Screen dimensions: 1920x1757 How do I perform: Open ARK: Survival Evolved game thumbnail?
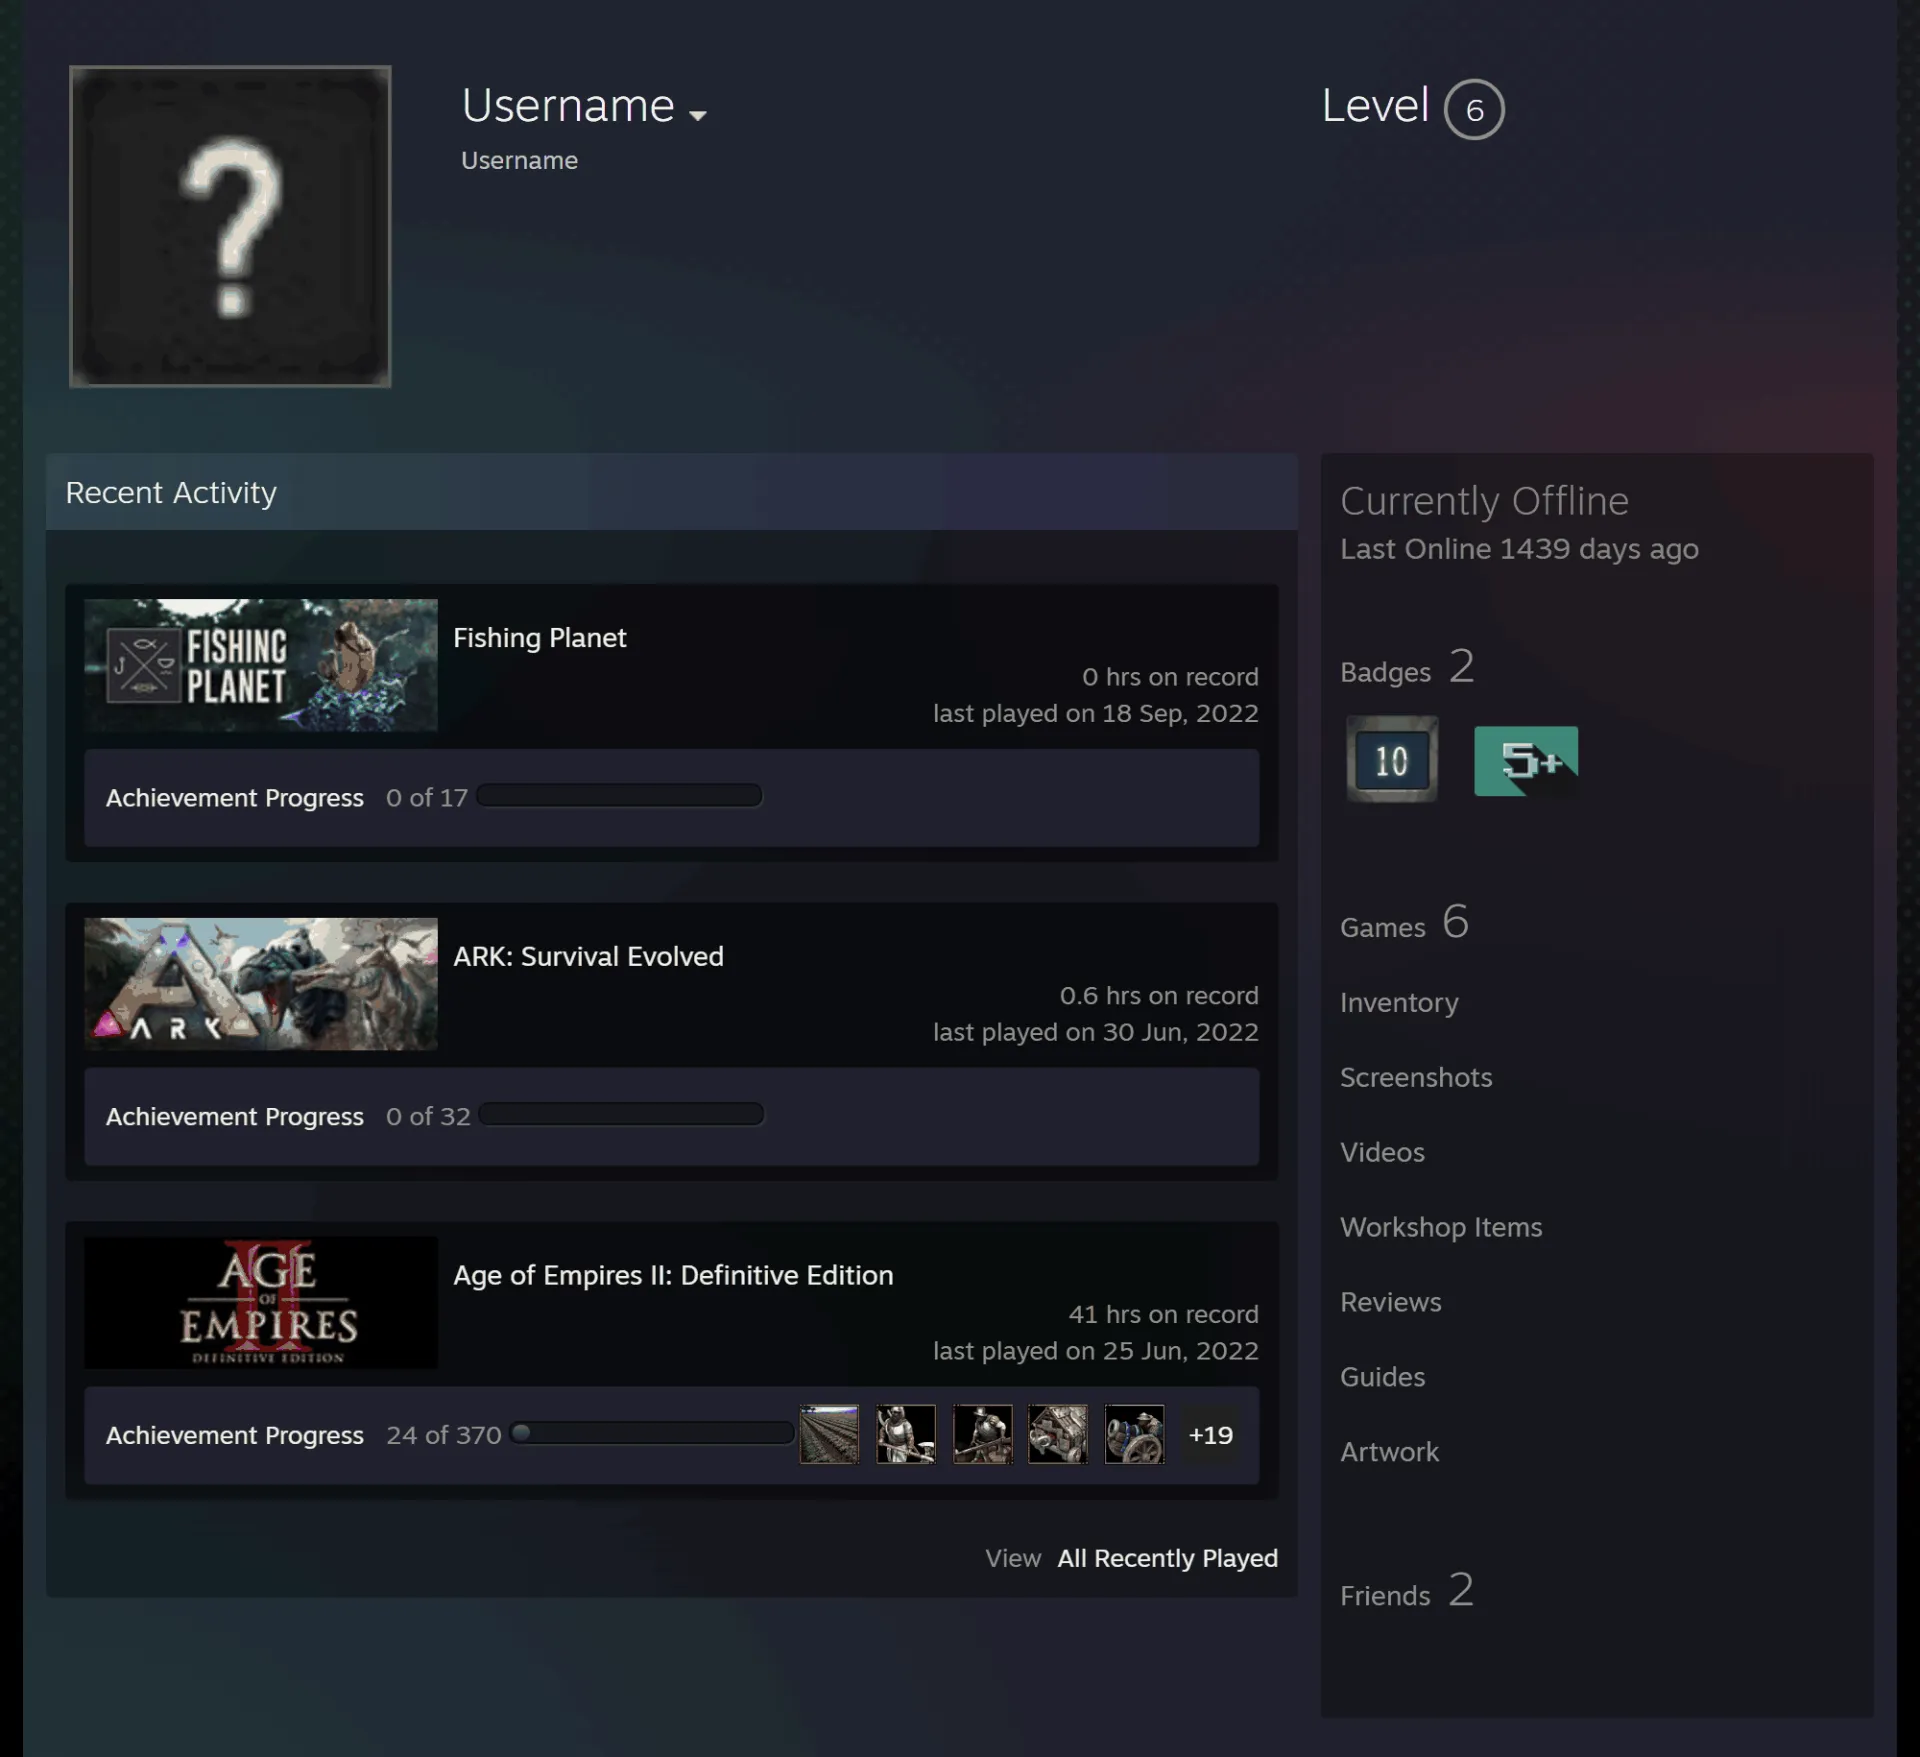coord(261,984)
